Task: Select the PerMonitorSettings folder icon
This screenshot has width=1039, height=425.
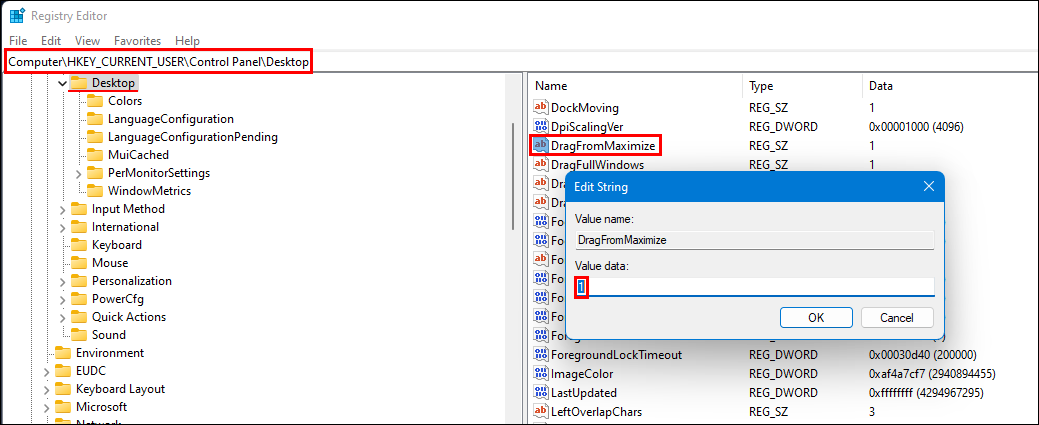Action: tap(95, 172)
